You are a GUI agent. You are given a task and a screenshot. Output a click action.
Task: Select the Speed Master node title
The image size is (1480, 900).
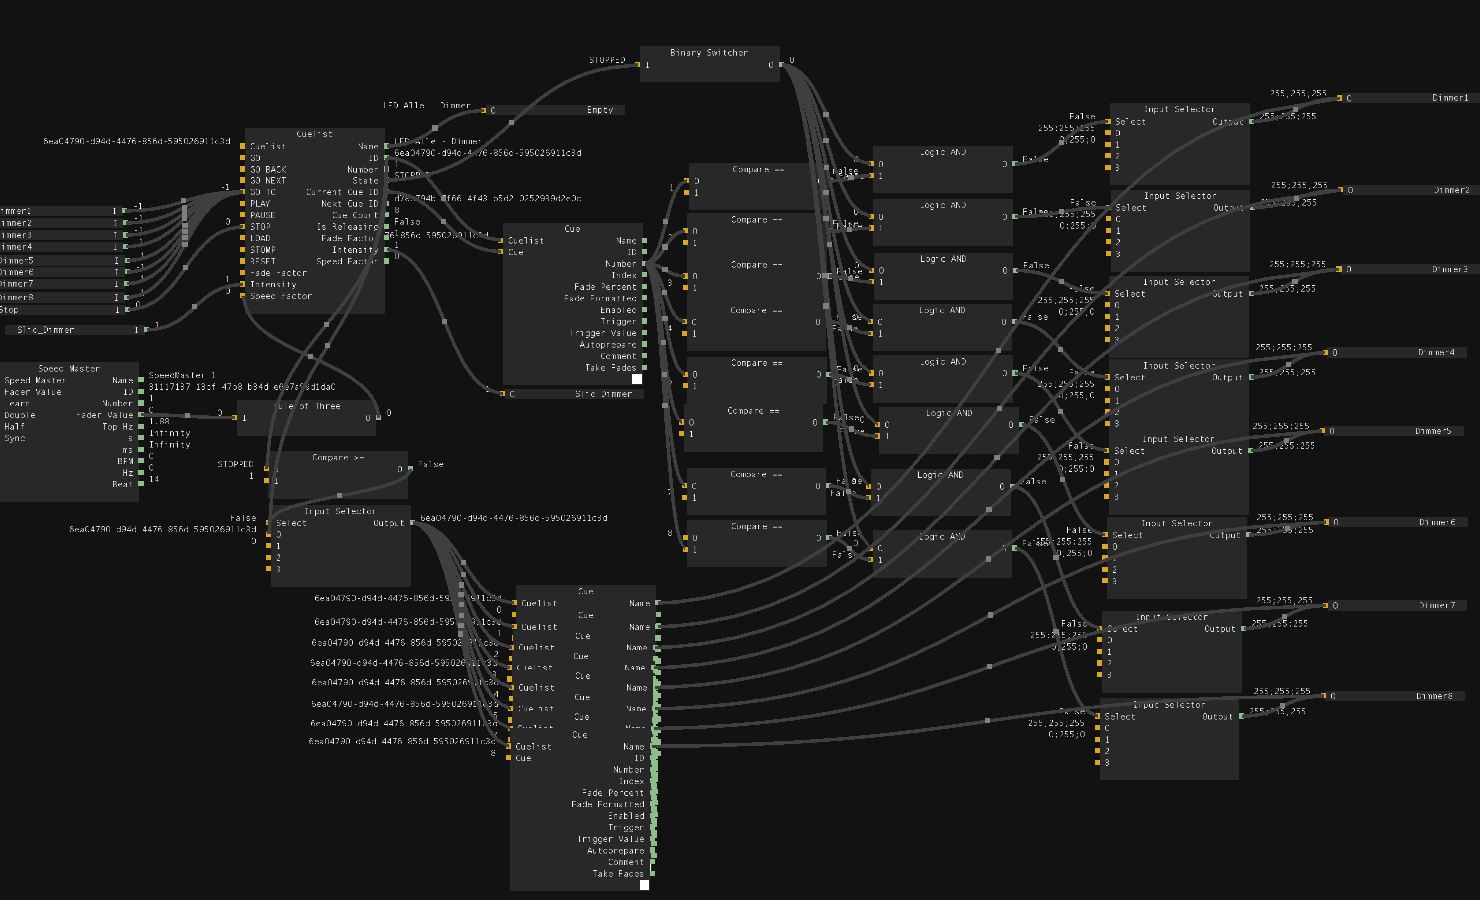[69, 369]
